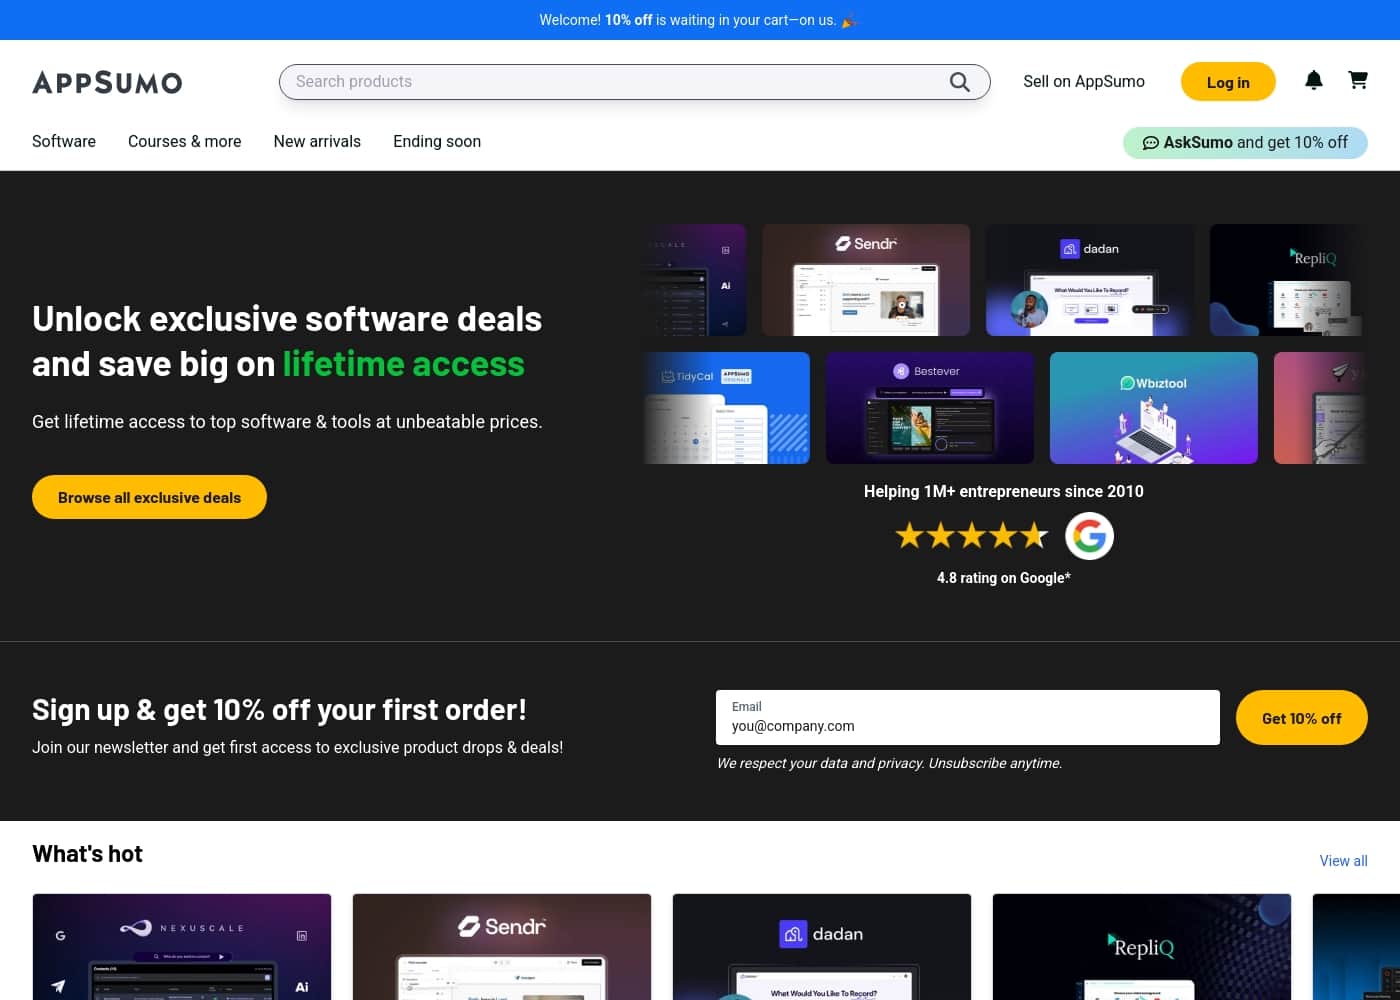Click View all link in What's hot
The height and width of the screenshot is (1000, 1400).
(x=1343, y=861)
